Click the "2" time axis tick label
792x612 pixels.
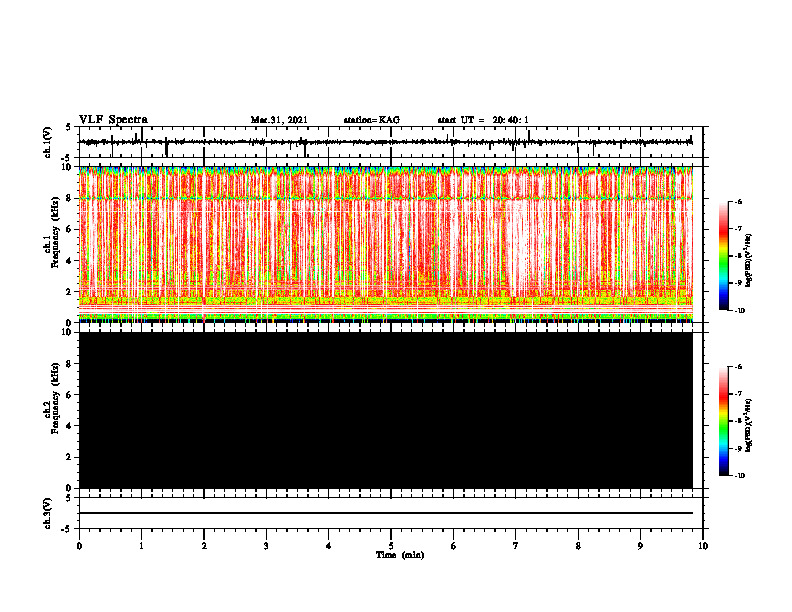pos(204,546)
